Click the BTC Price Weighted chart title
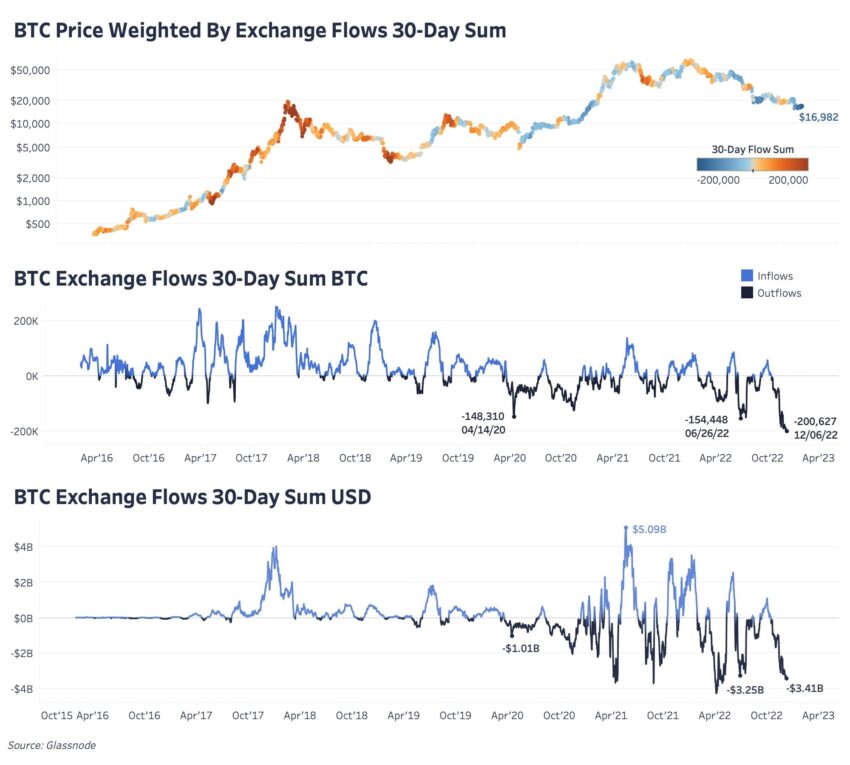 [260, 32]
